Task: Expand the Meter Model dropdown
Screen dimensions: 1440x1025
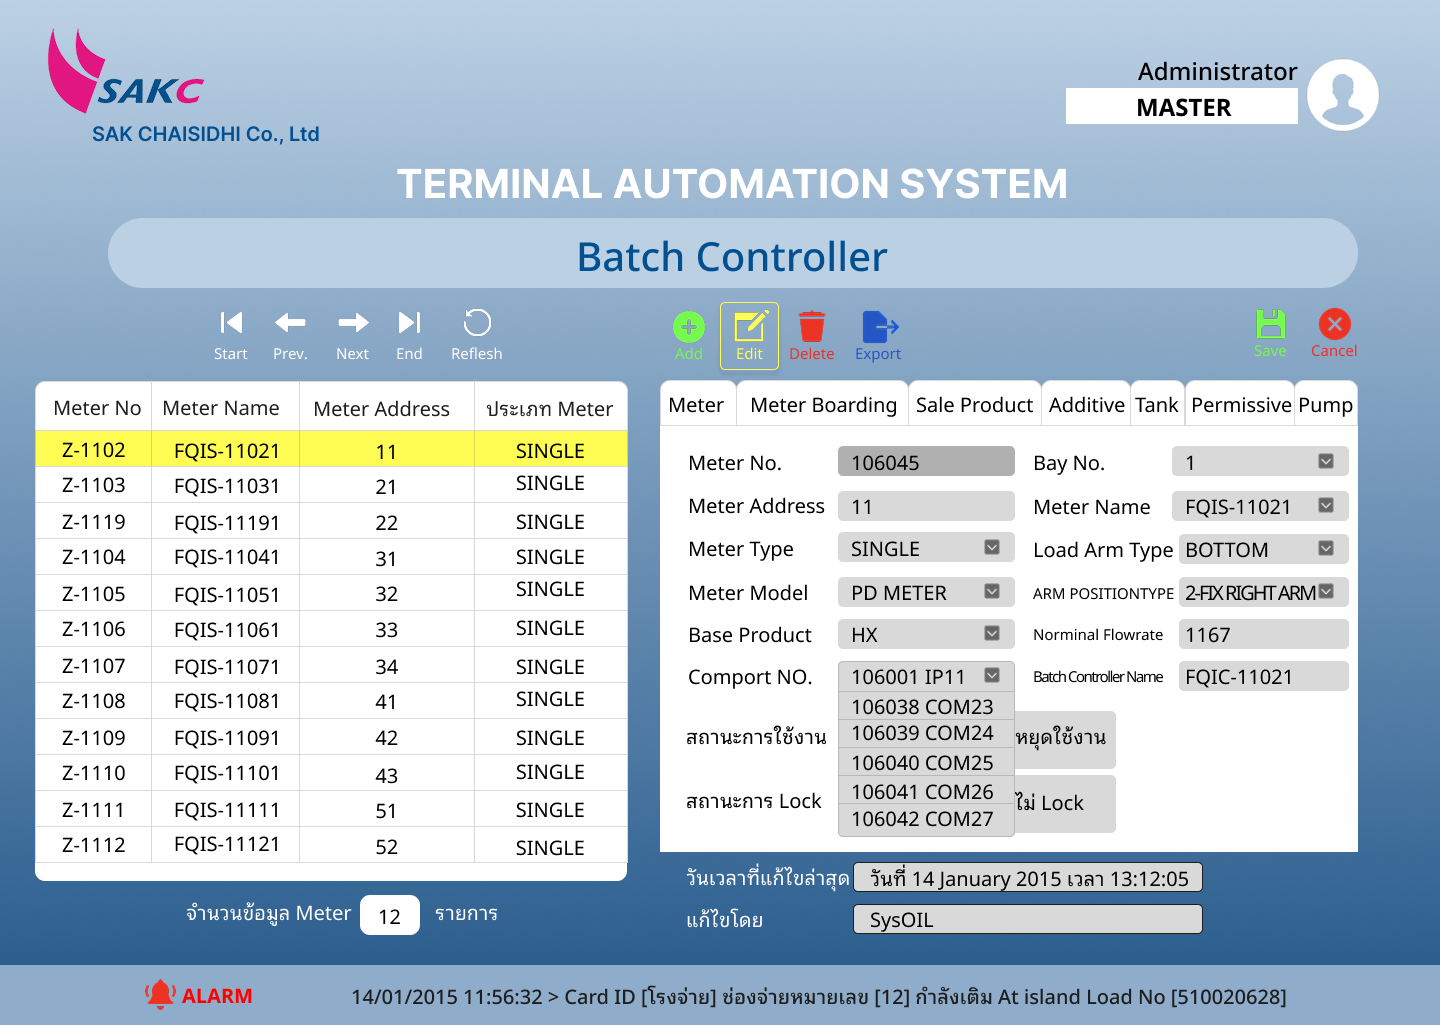Action: (x=992, y=591)
